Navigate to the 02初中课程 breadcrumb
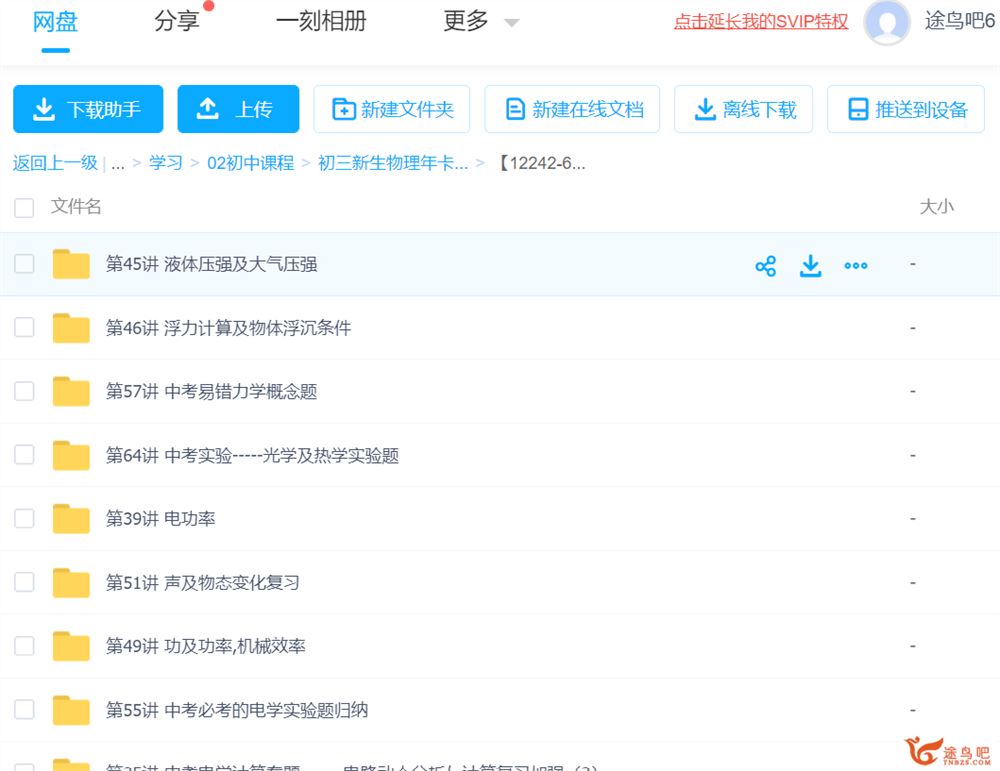 pyautogui.click(x=250, y=163)
